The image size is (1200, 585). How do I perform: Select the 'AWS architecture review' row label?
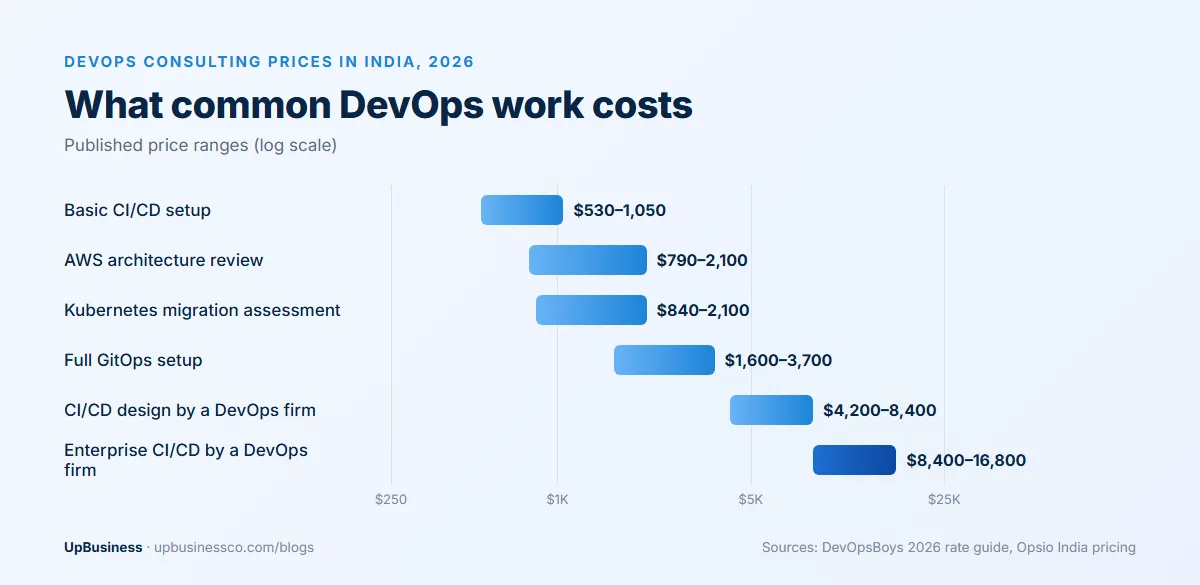coord(163,260)
